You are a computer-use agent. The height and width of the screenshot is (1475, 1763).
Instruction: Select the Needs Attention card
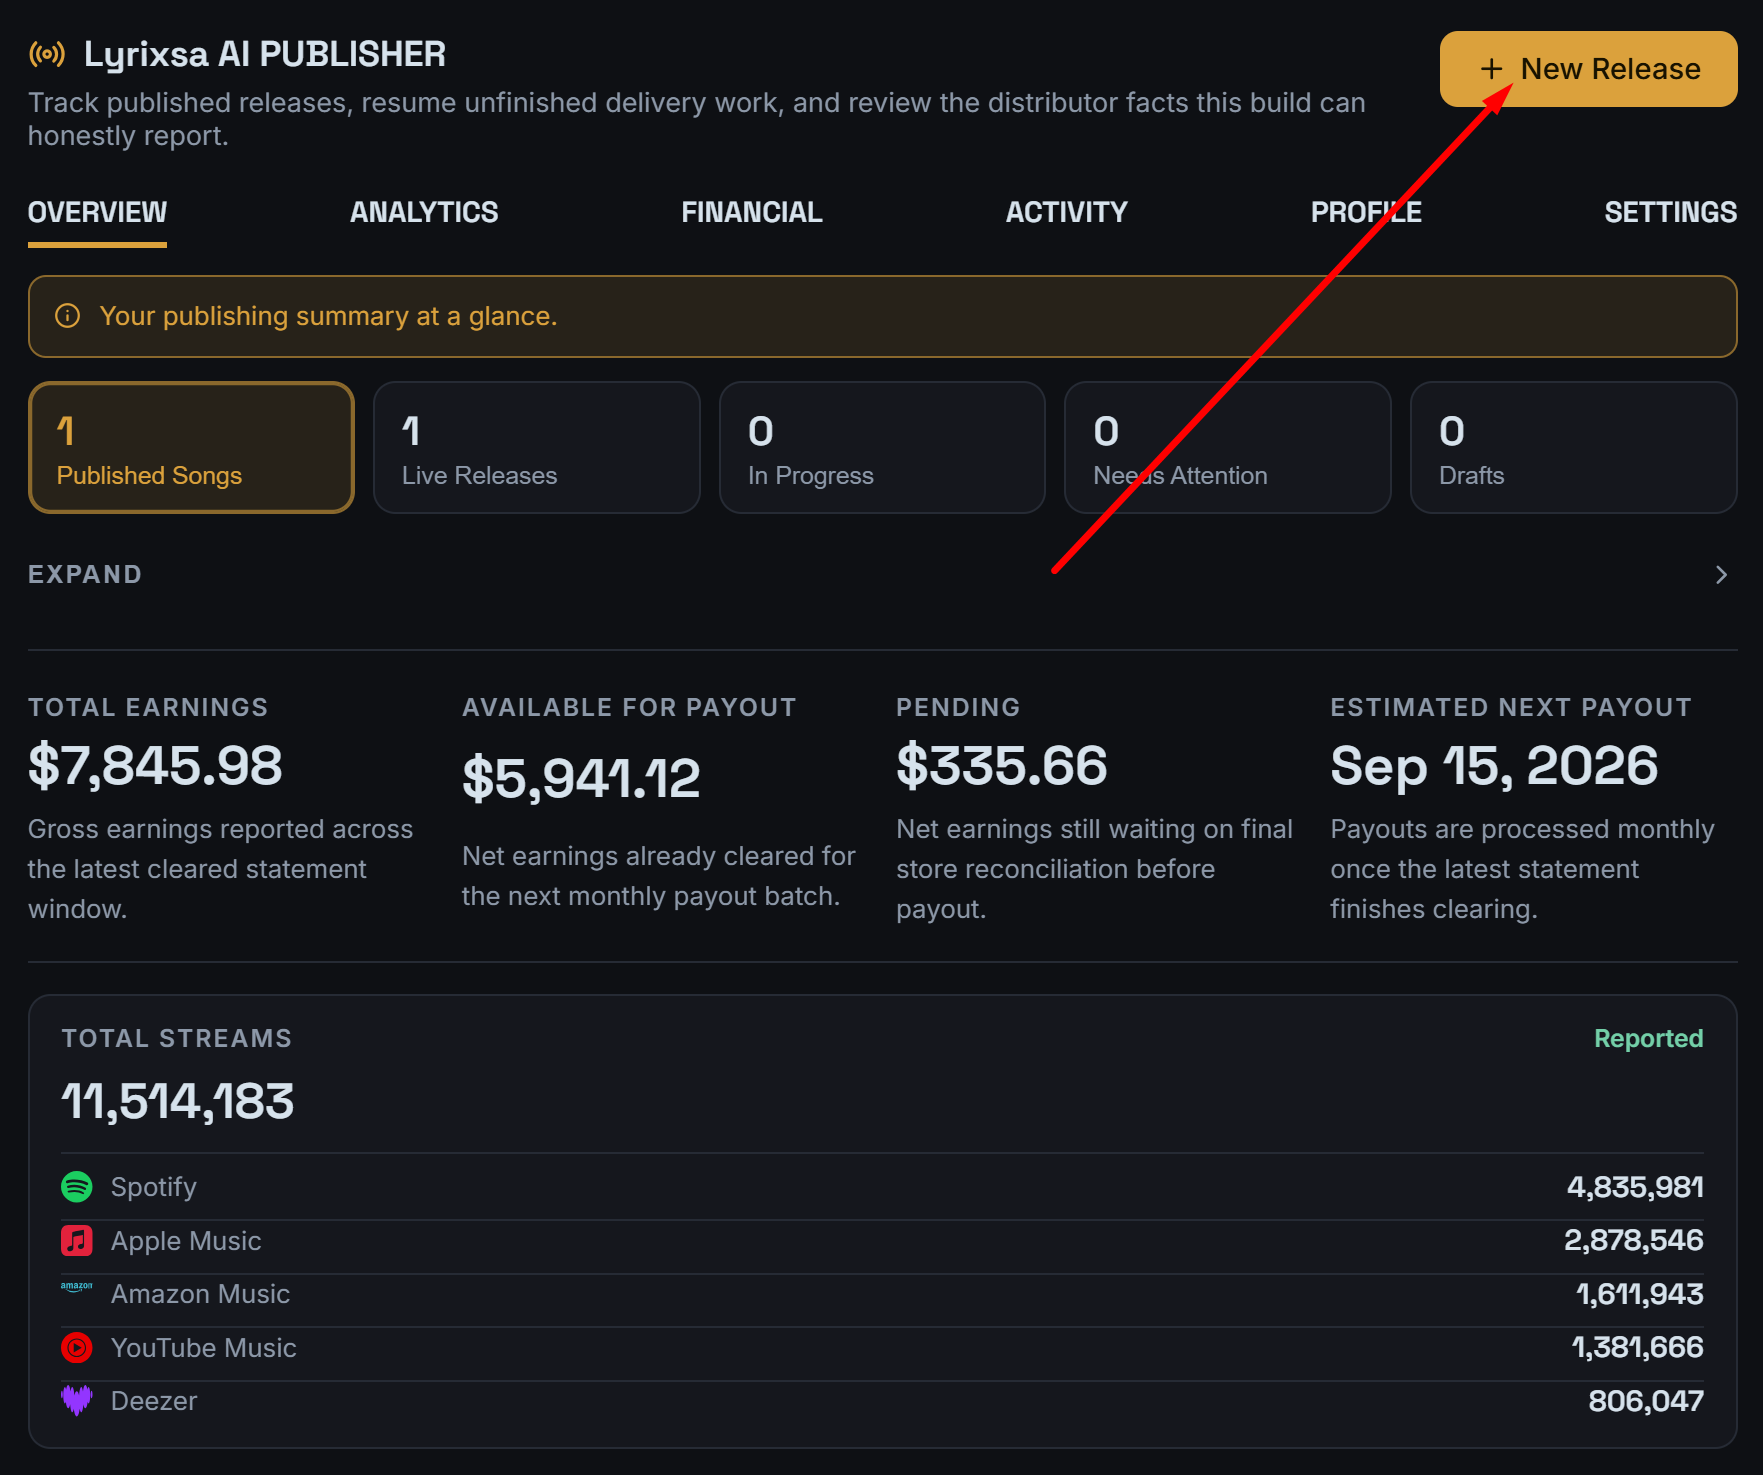coord(1228,448)
